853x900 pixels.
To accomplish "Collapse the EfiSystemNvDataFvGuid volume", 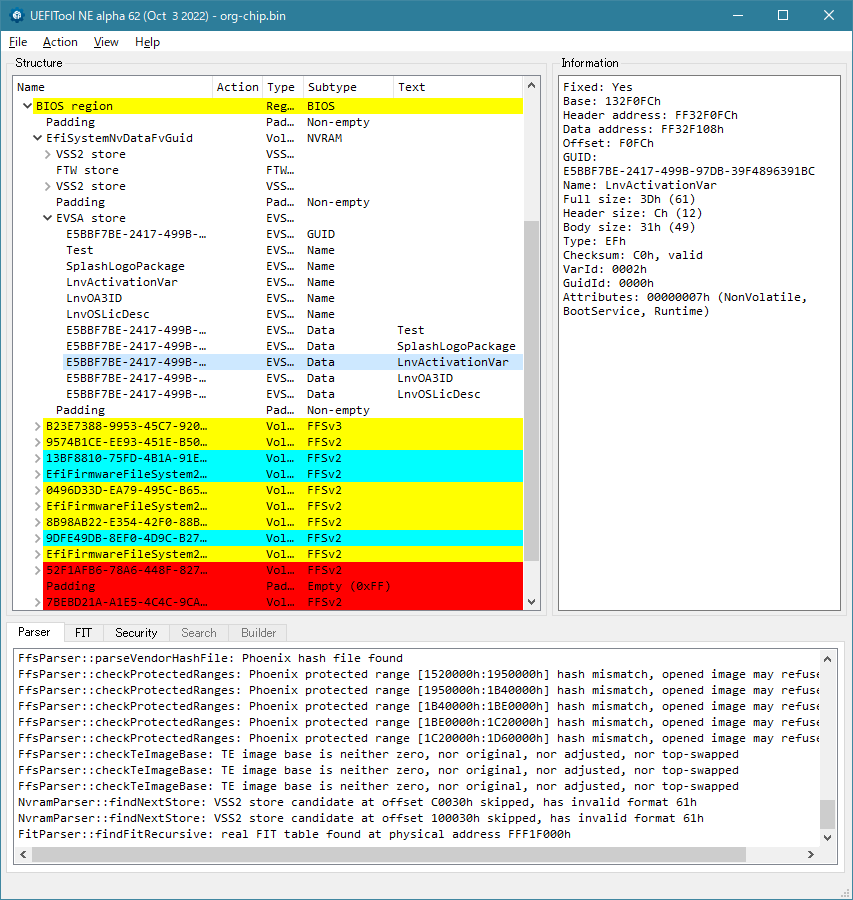I will (x=37, y=138).
